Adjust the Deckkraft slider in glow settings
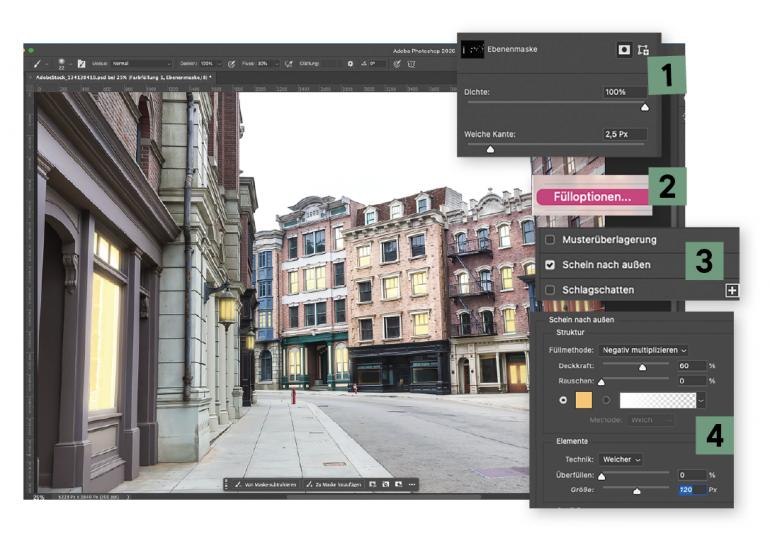The height and width of the screenshot is (536, 770). click(642, 367)
